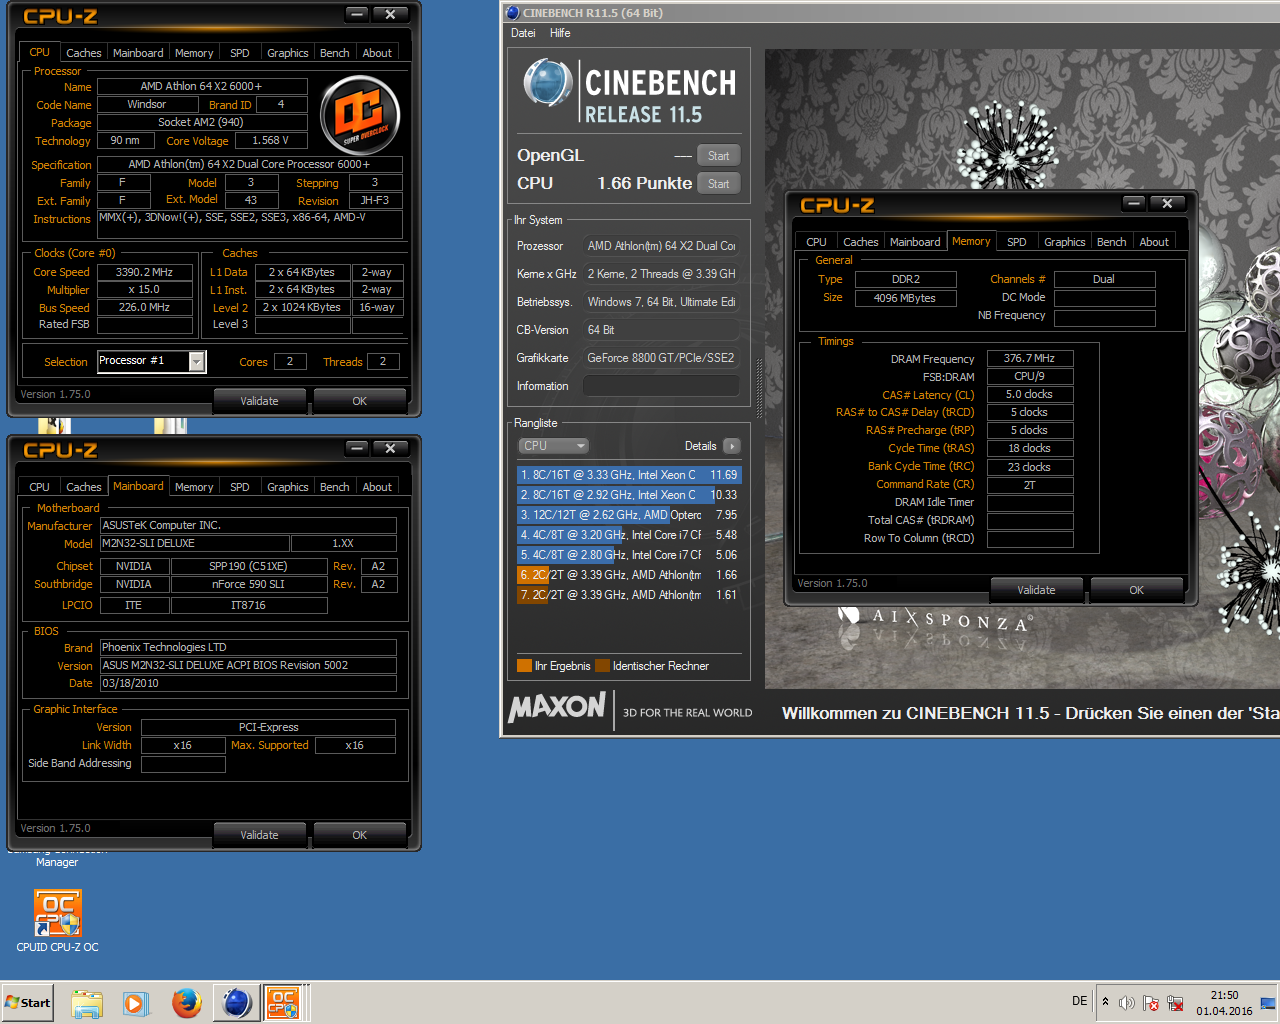Click the Cinebench title bar icon
The width and height of the screenshot is (1280, 1024).
(x=513, y=13)
